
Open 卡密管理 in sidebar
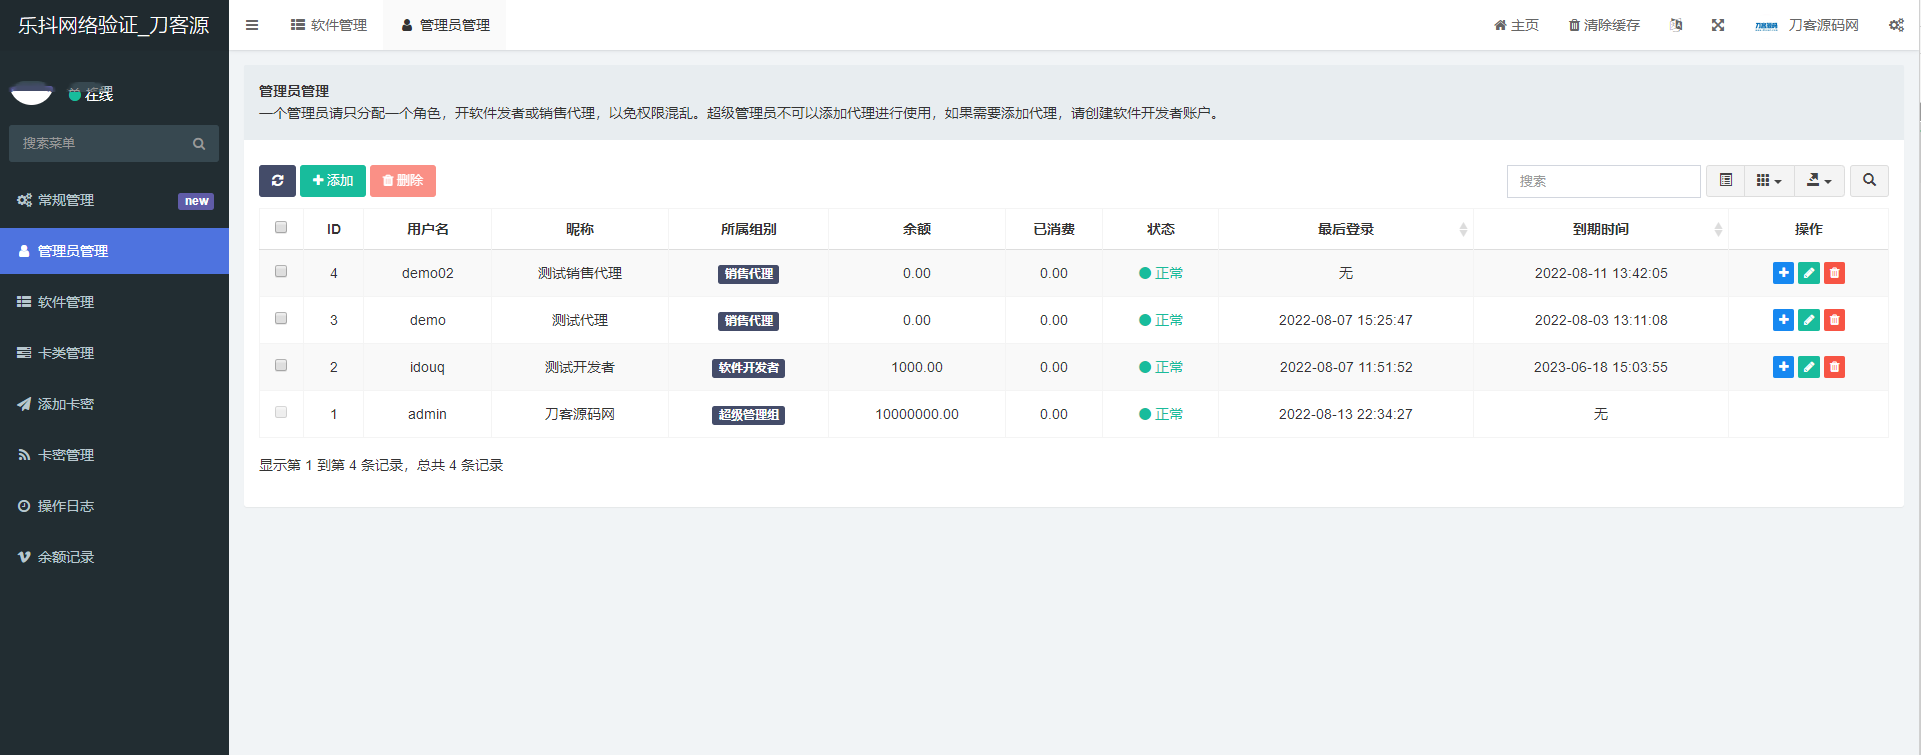[114, 455]
